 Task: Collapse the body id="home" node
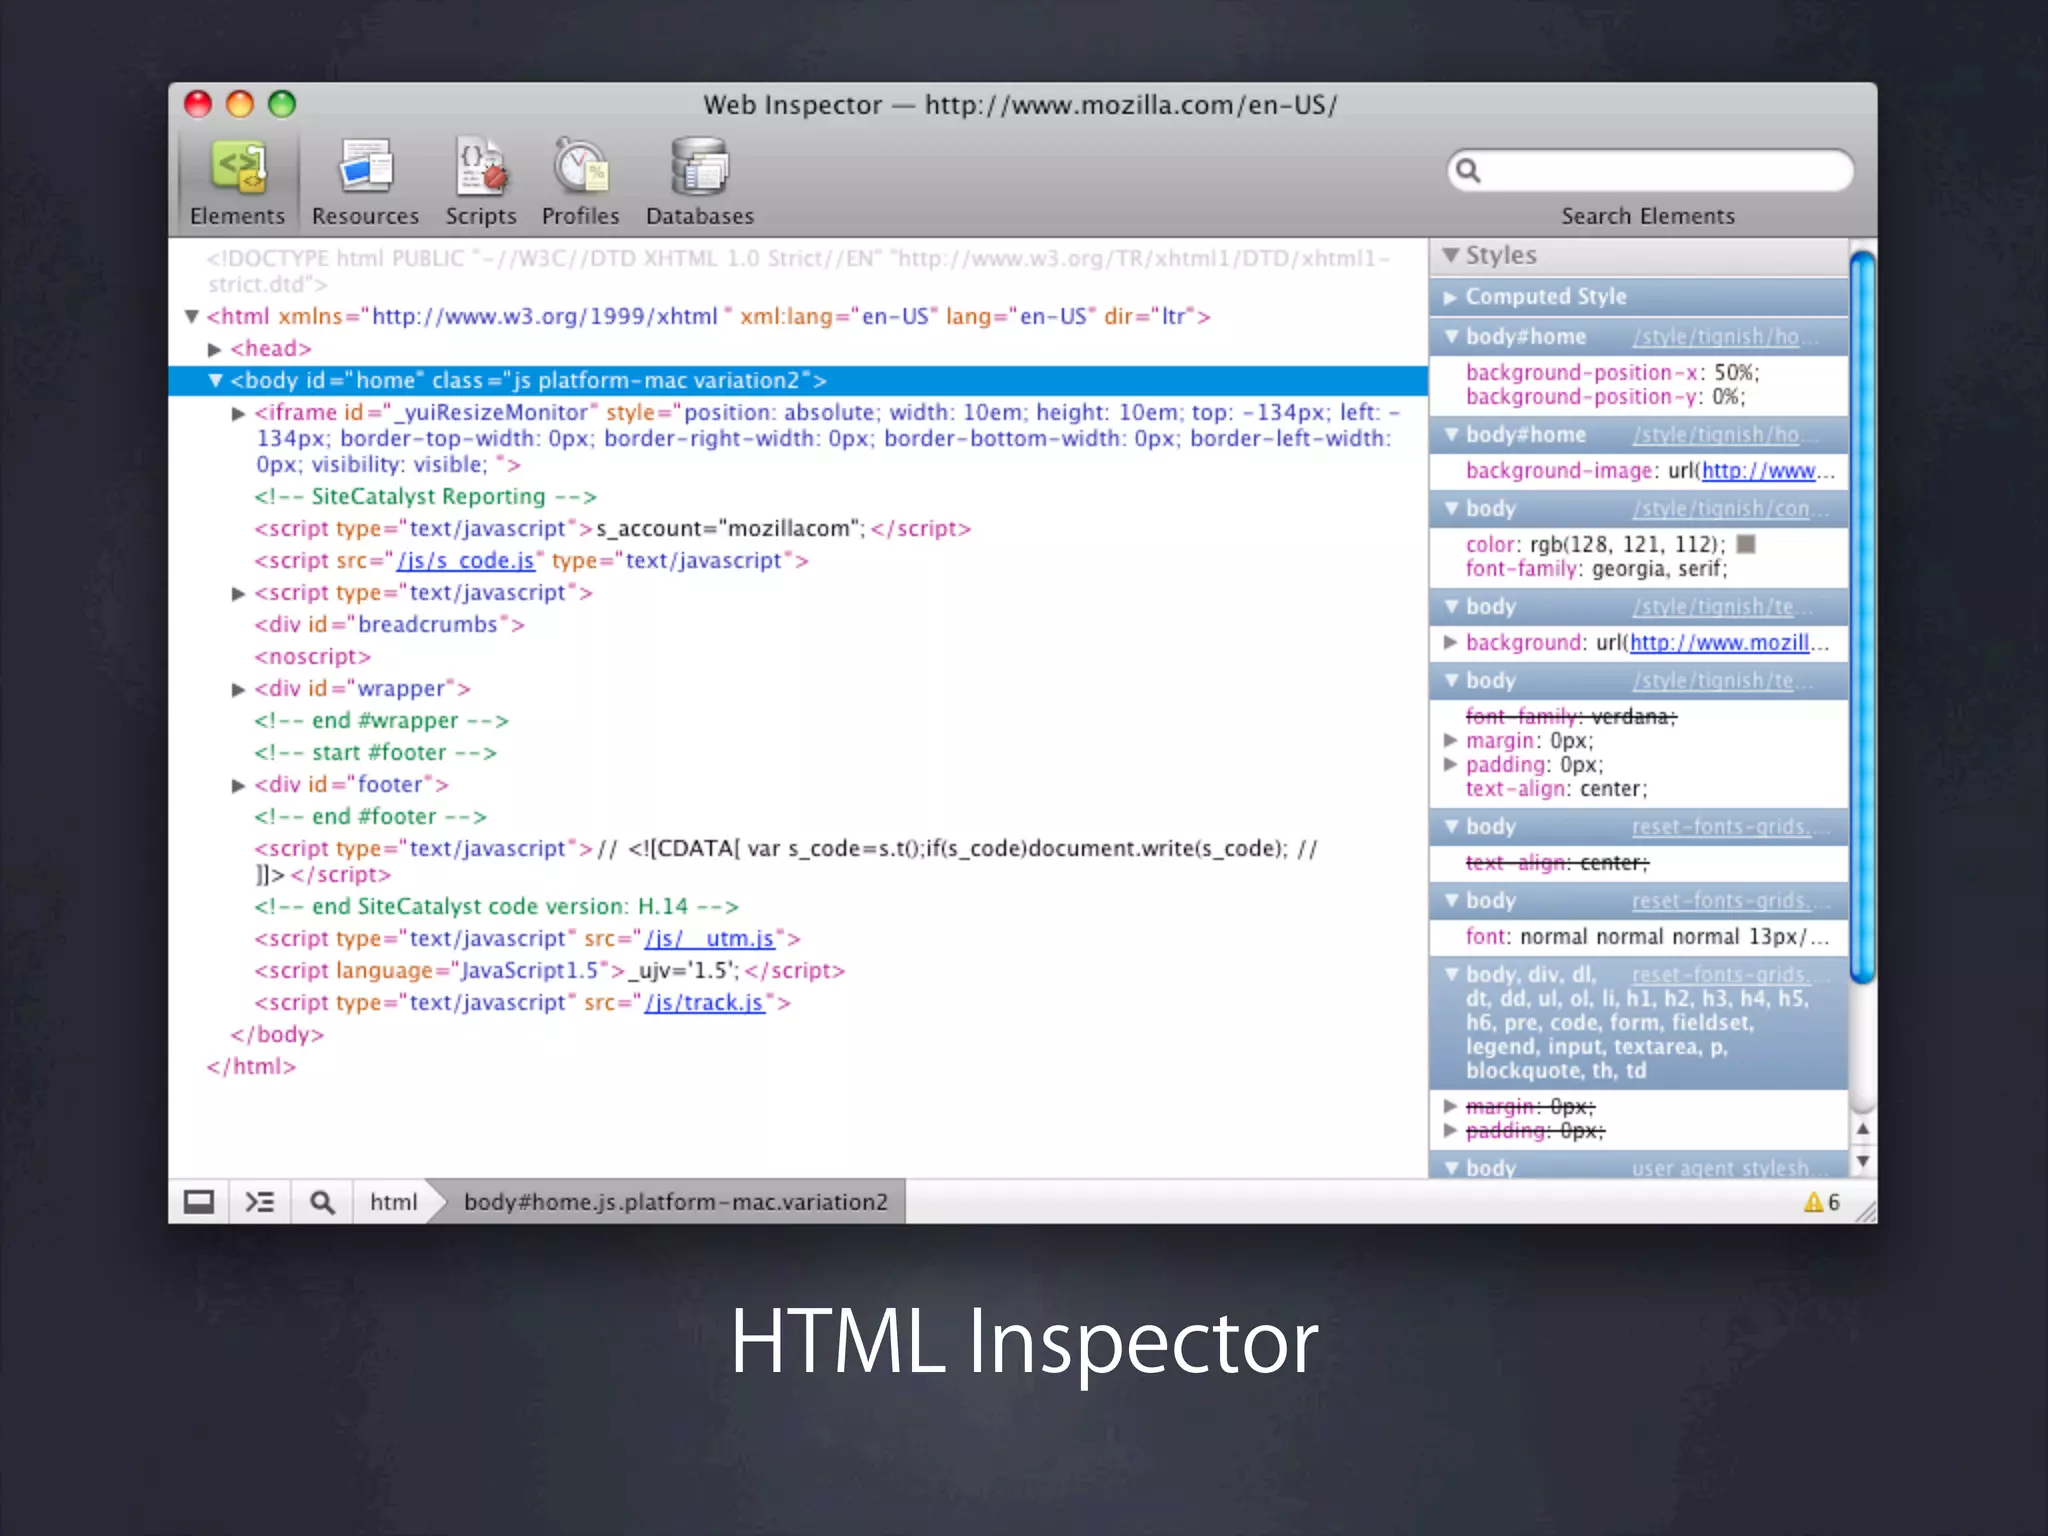click(x=215, y=380)
